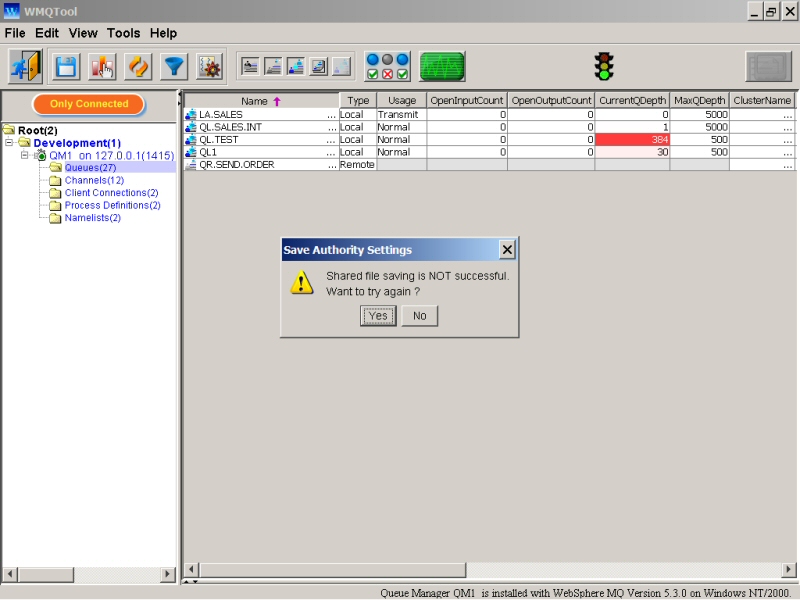
Task: Click the QL1 queue name
Action: 208,152
